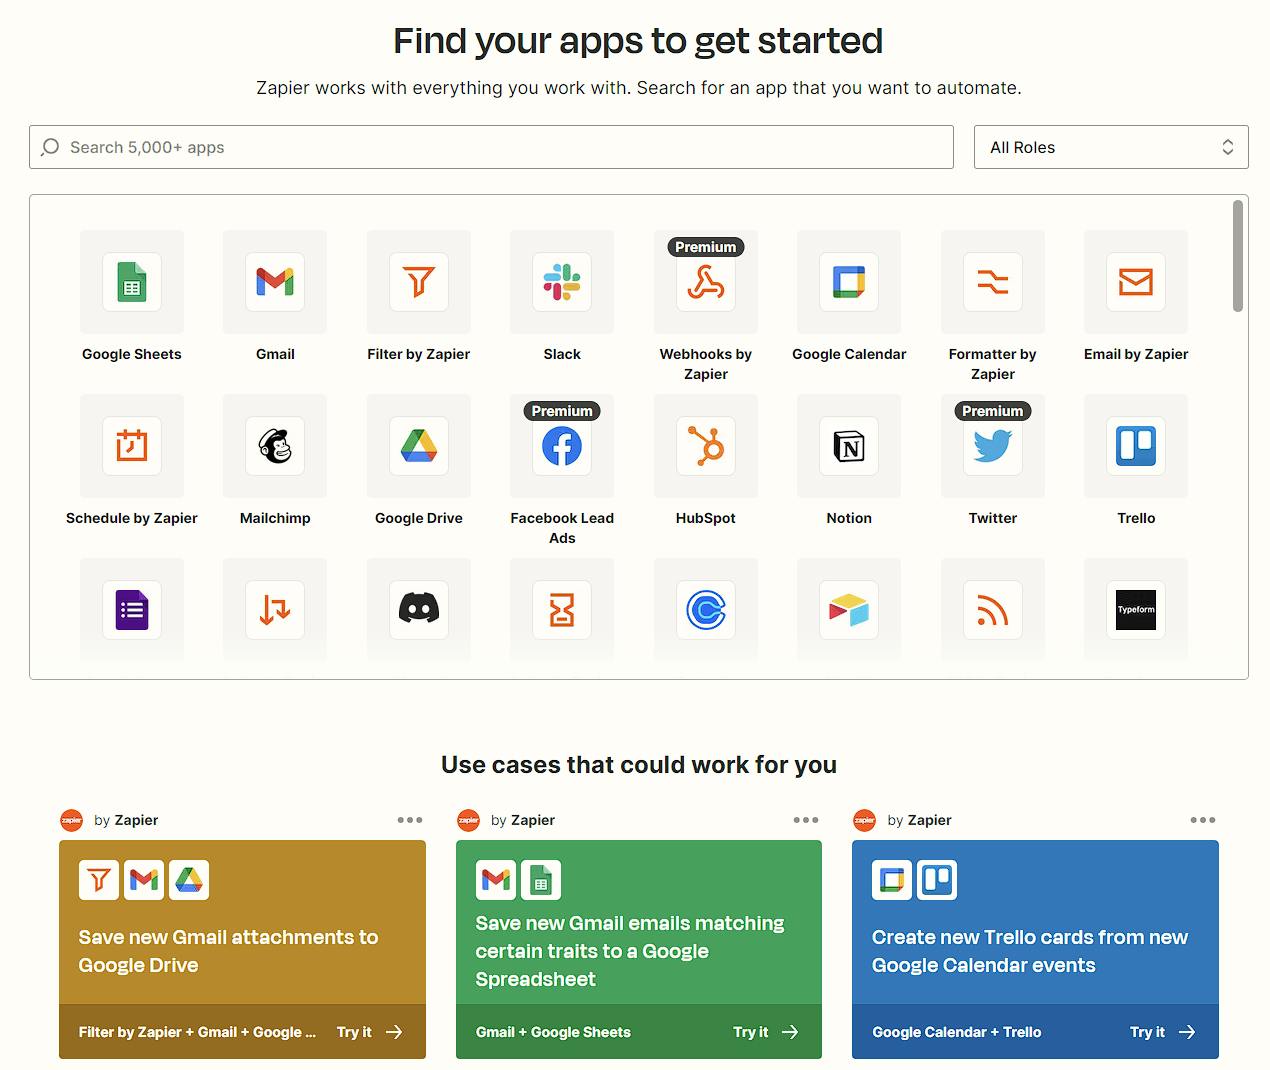Pick the Facebook Lead Ads app

point(562,446)
